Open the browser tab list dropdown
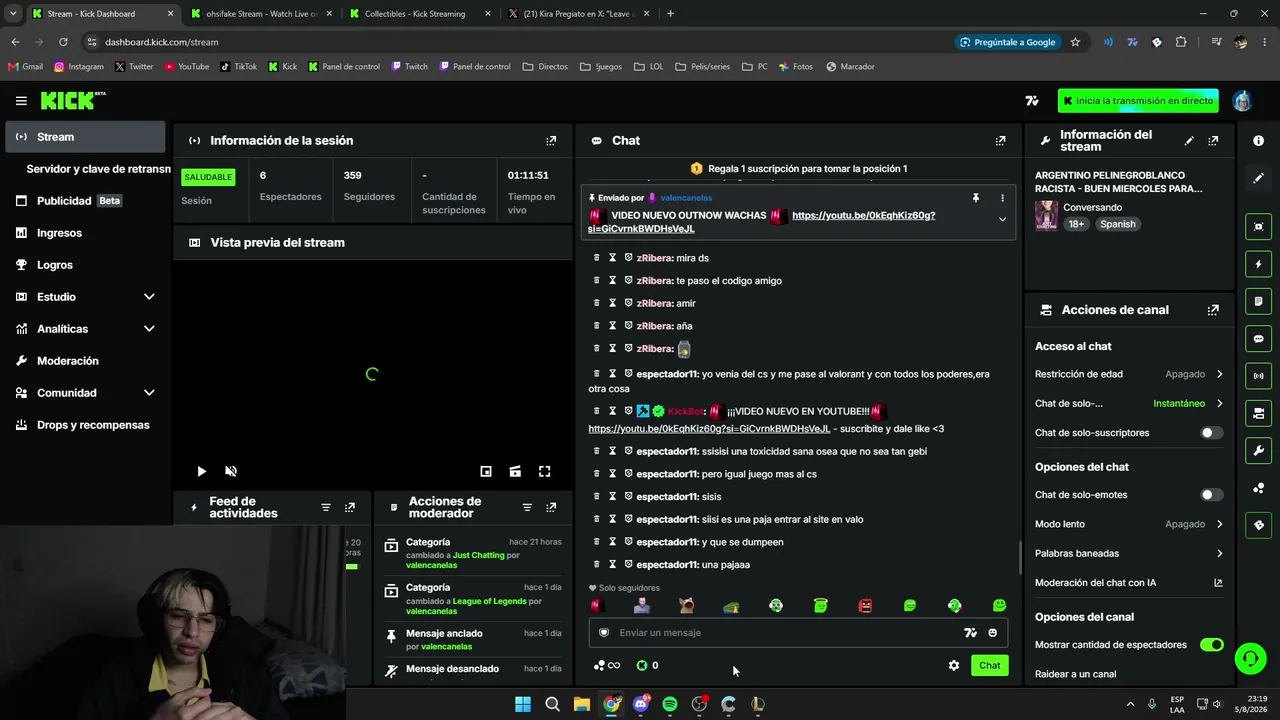Image resolution: width=1280 pixels, height=720 pixels. point(13,14)
